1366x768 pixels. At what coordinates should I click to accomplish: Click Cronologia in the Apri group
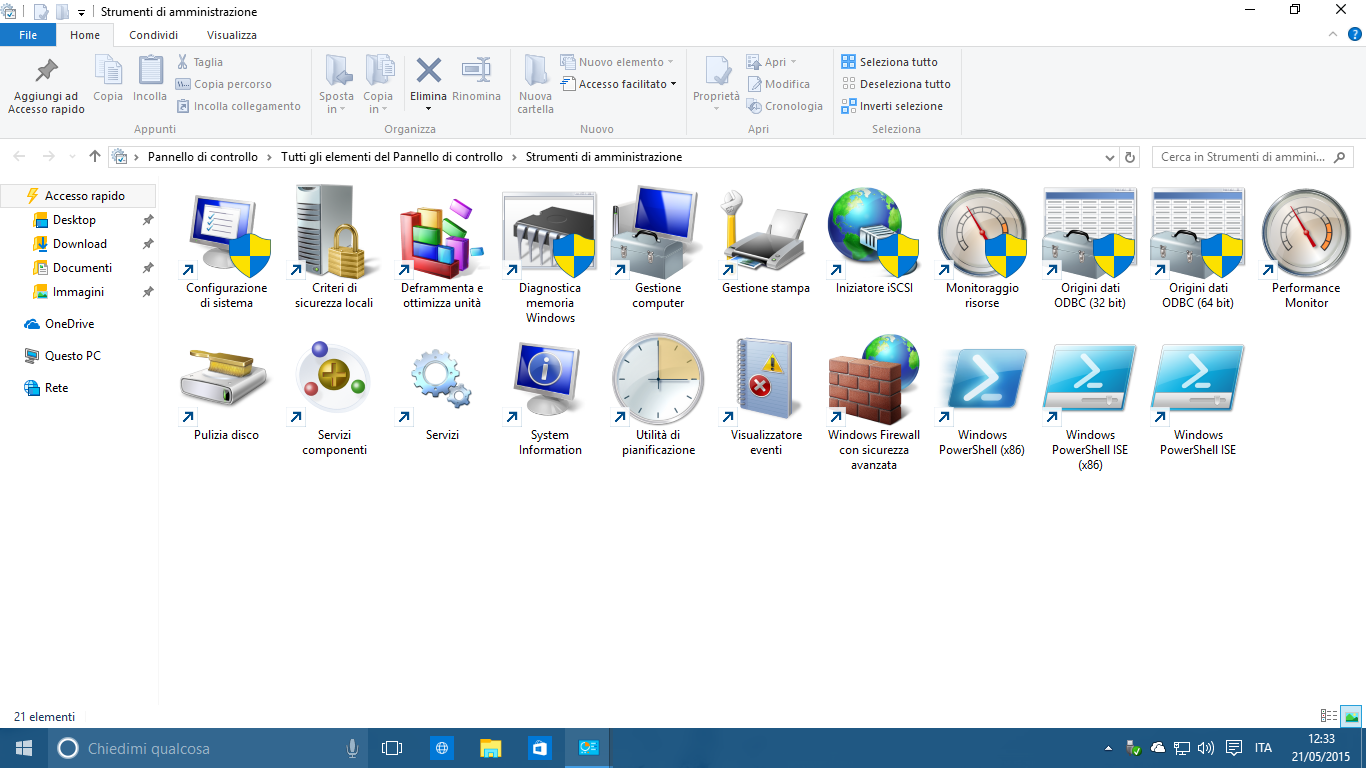[x=785, y=106]
